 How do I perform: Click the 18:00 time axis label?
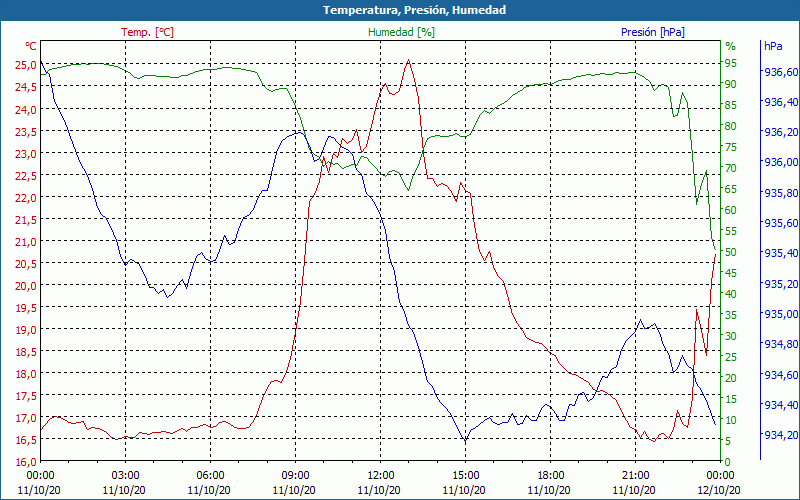tap(550, 476)
